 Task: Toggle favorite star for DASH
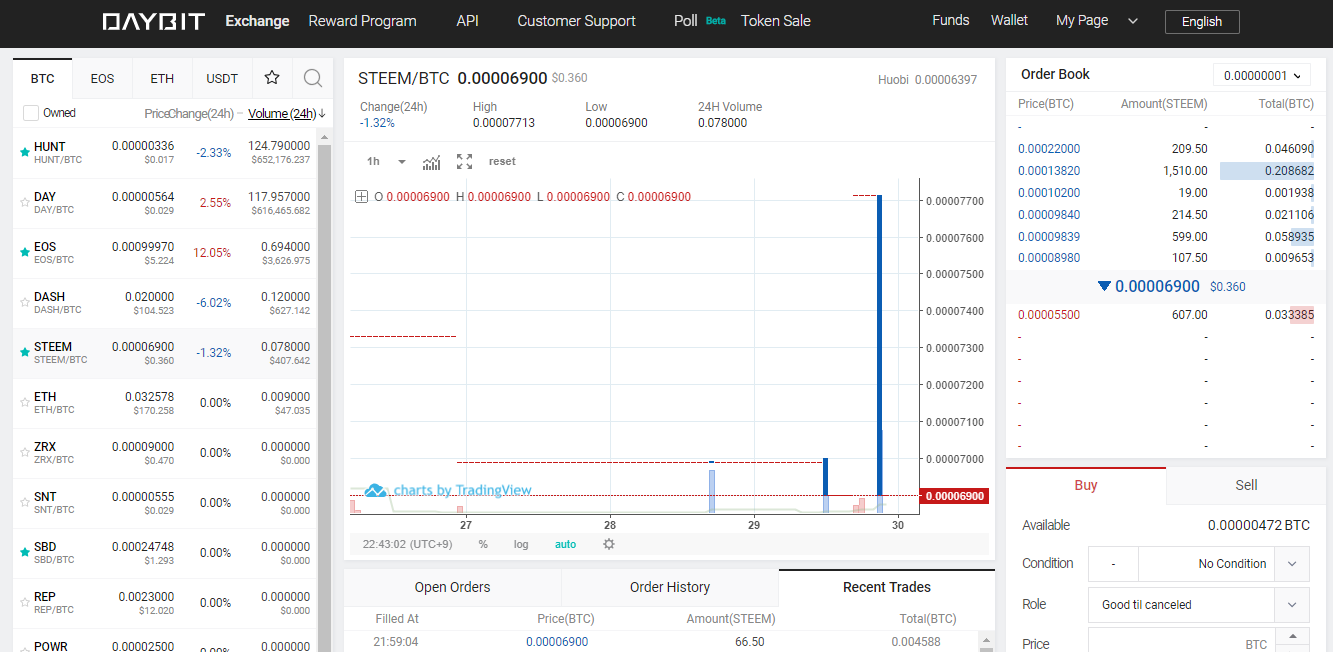(24, 303)
